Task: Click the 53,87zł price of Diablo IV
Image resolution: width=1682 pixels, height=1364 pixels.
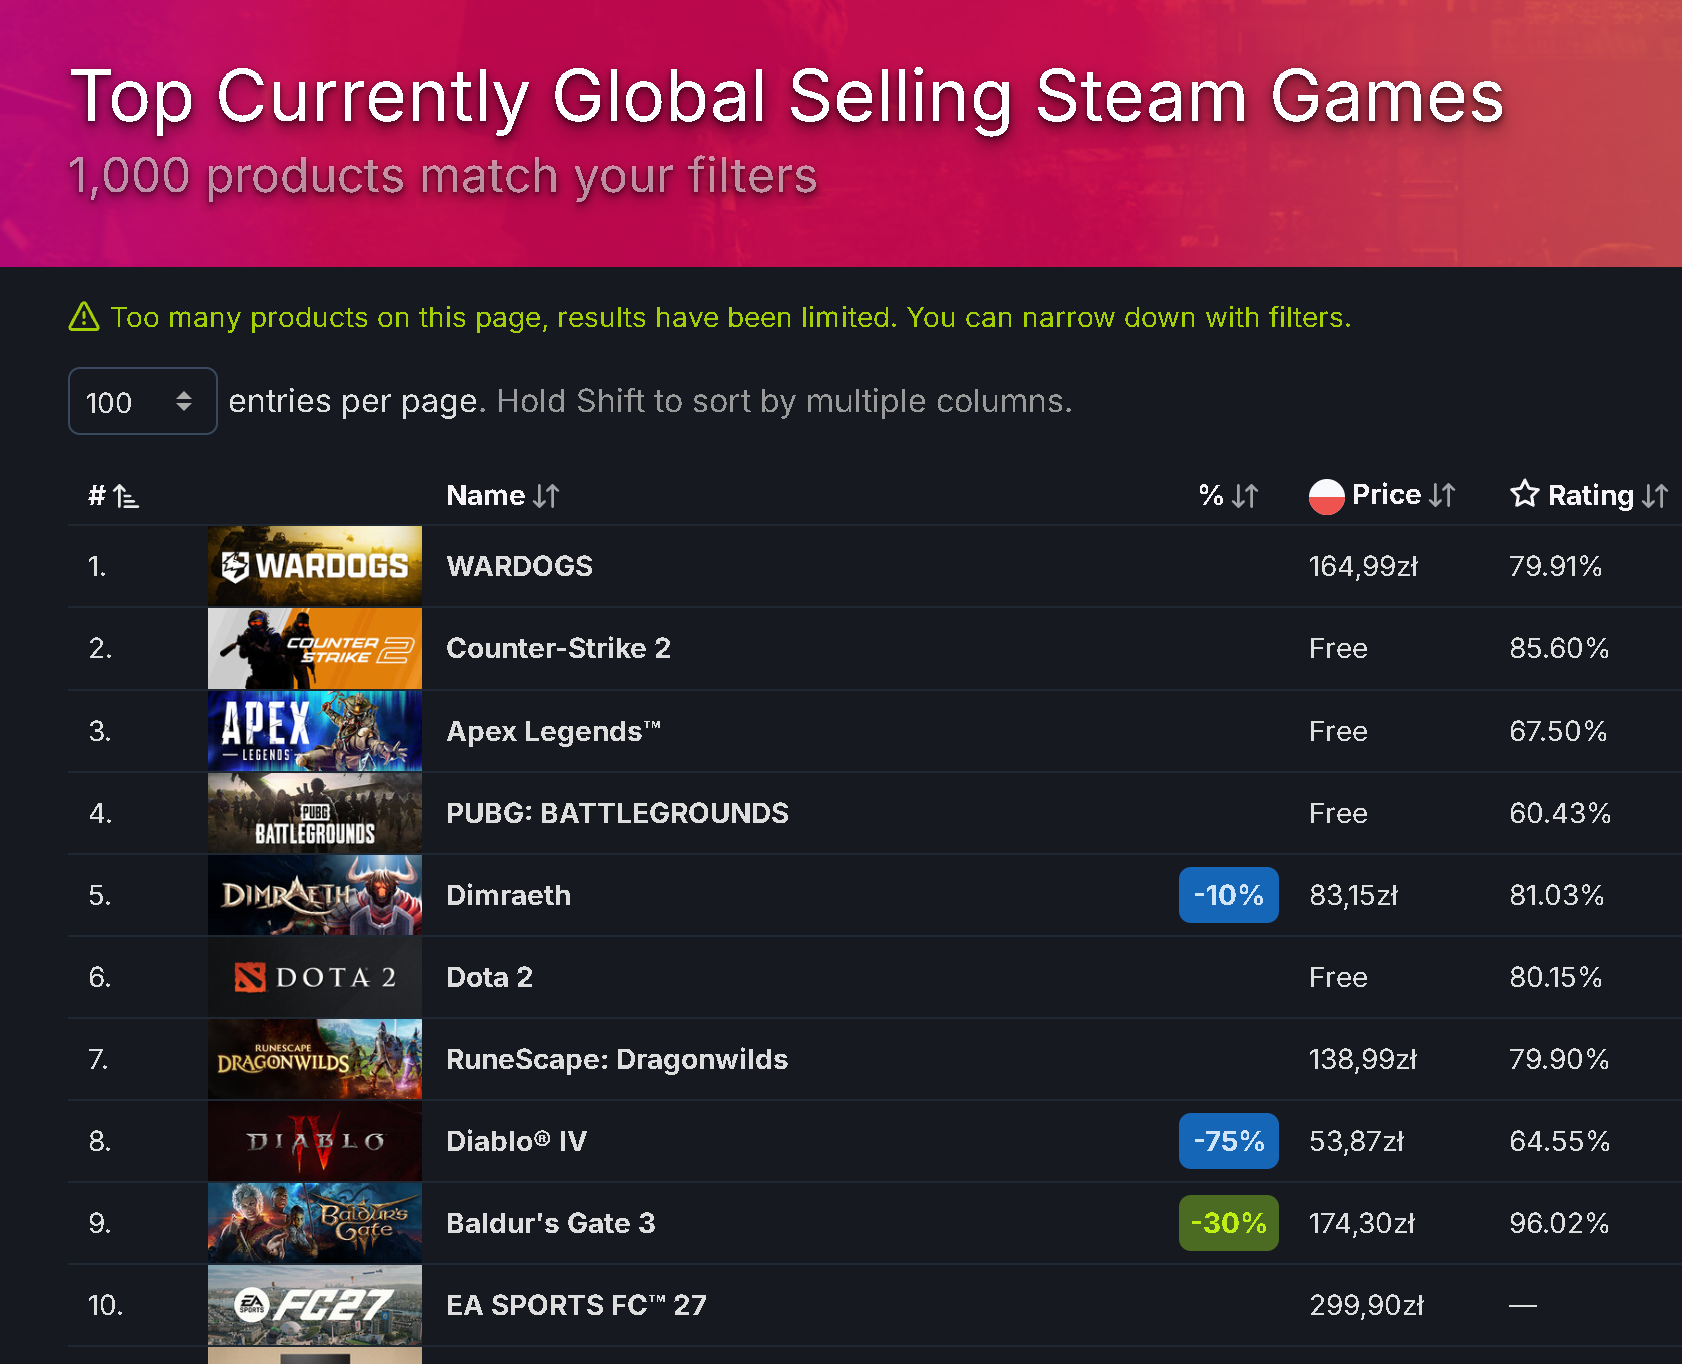Action: 1356,1141
